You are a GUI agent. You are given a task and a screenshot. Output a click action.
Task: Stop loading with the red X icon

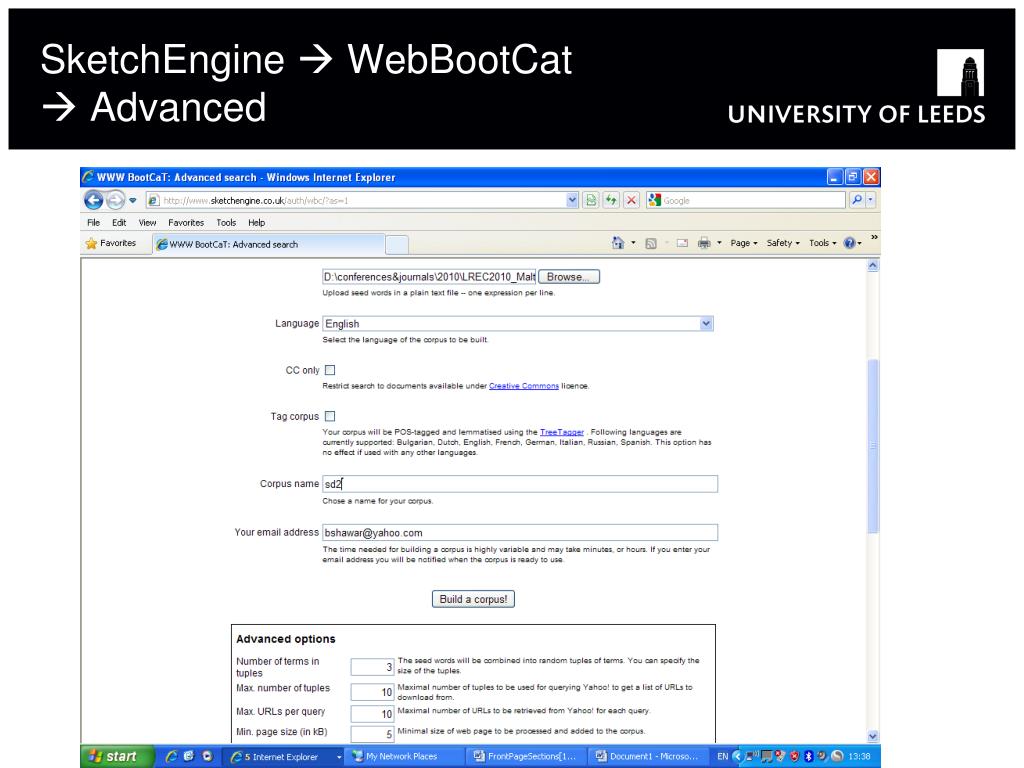click(x=631, y=200)
